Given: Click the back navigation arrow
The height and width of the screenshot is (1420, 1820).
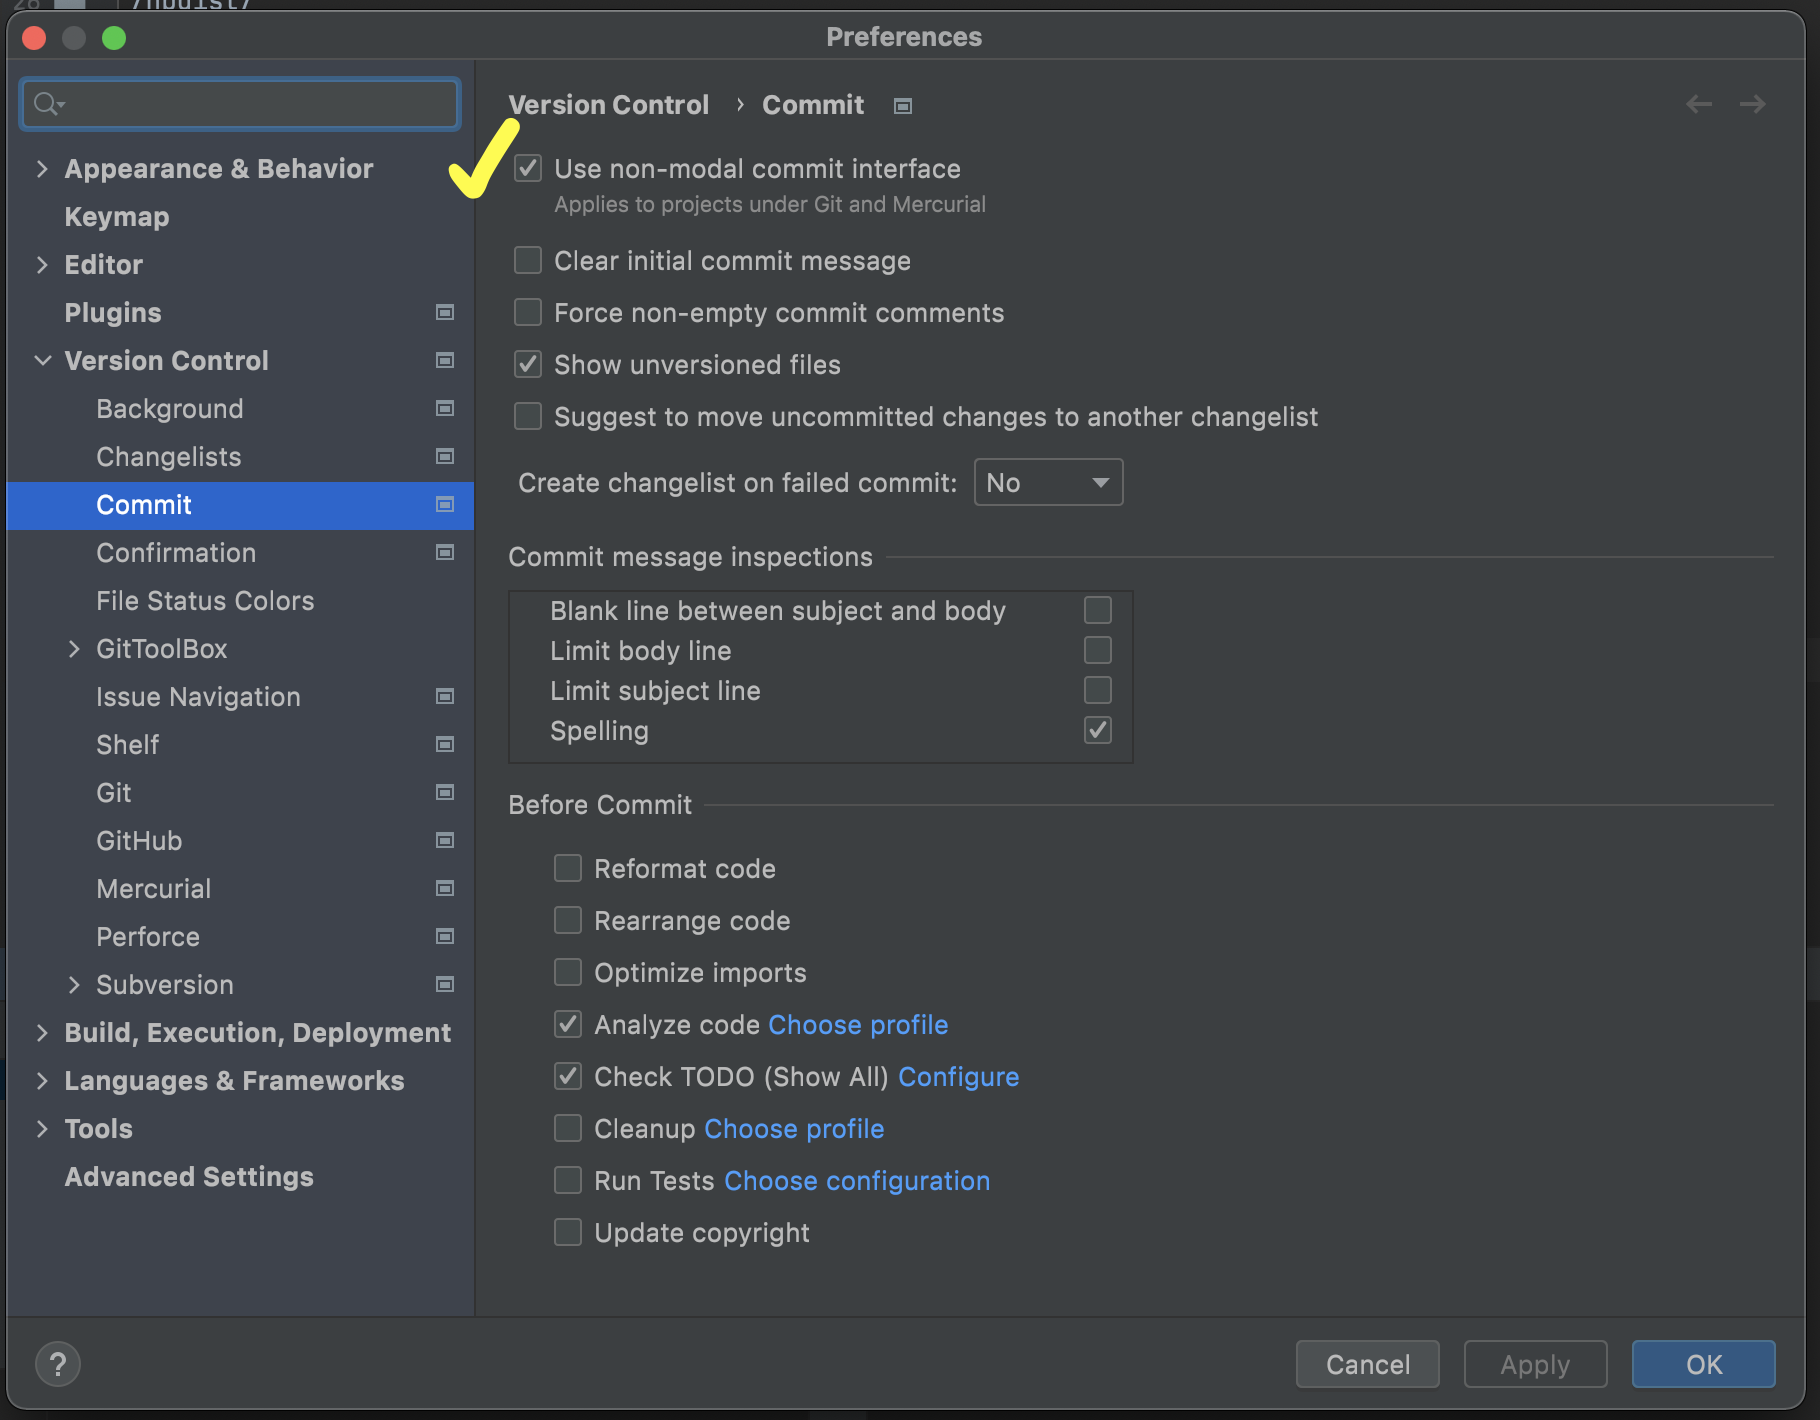Looking at the screenshot, I should click(x=1699, y=104).
